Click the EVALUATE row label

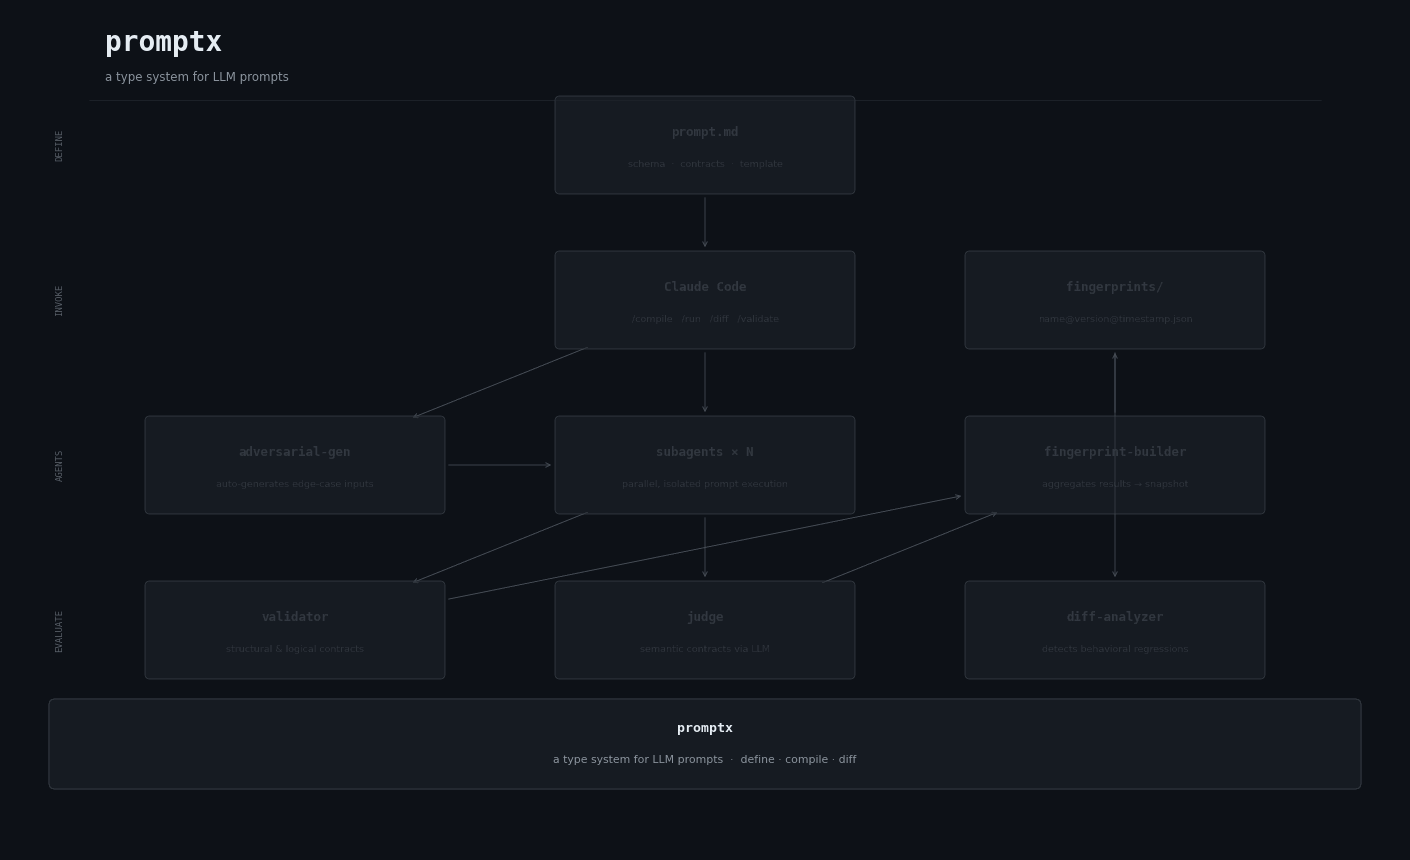tap(59, 631)
